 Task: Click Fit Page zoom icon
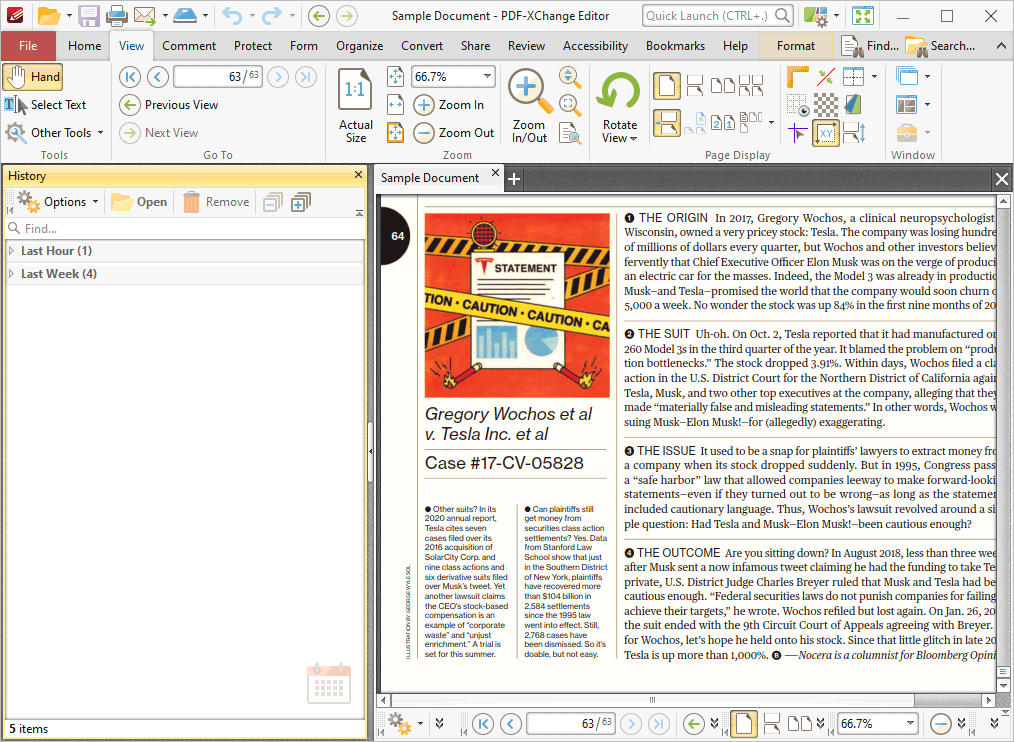[395, 76]
